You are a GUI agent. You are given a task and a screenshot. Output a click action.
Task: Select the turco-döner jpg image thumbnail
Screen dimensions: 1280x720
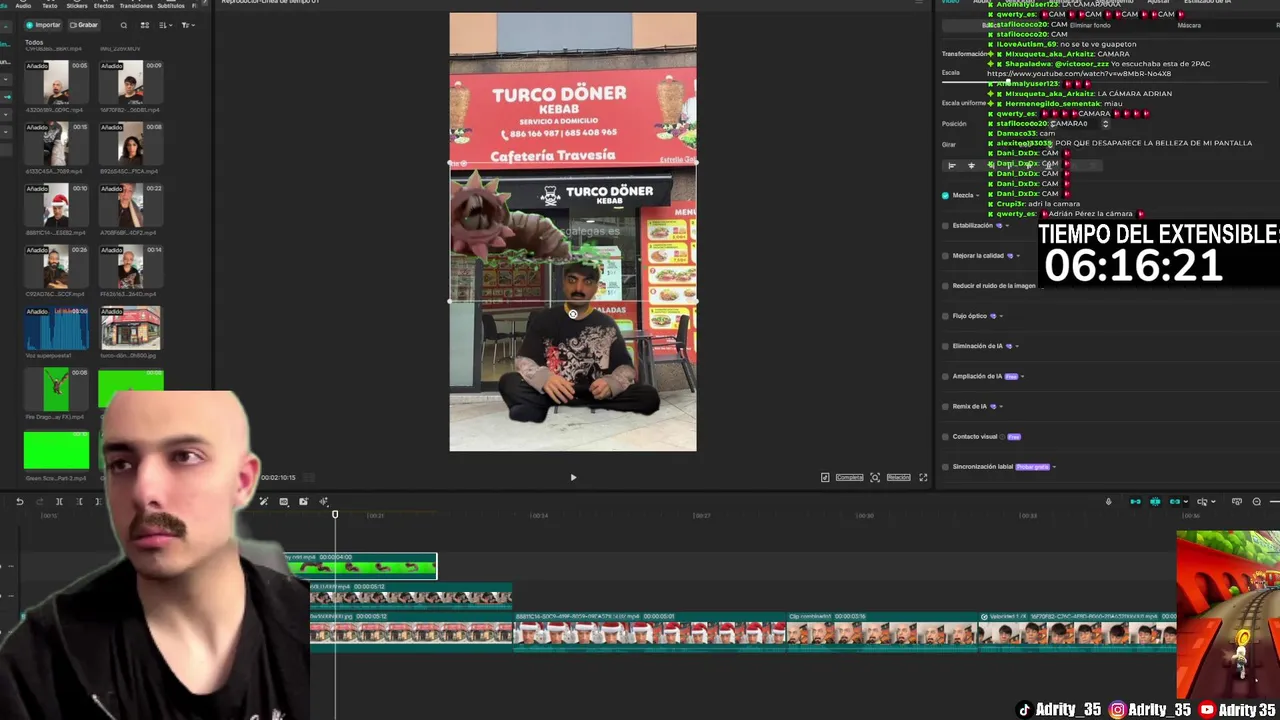click(130, 329)
